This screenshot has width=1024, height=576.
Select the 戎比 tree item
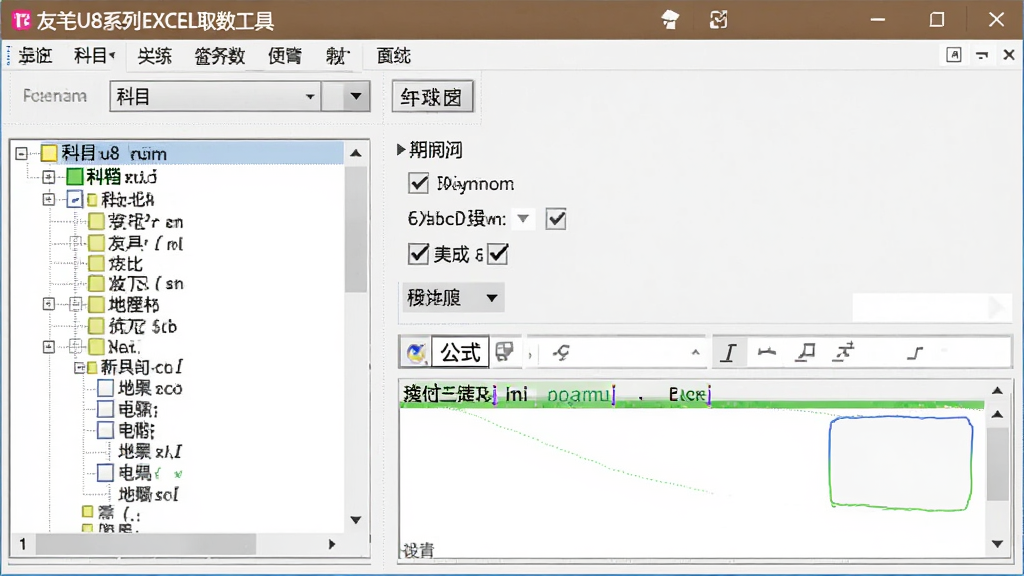click(125, 264)
